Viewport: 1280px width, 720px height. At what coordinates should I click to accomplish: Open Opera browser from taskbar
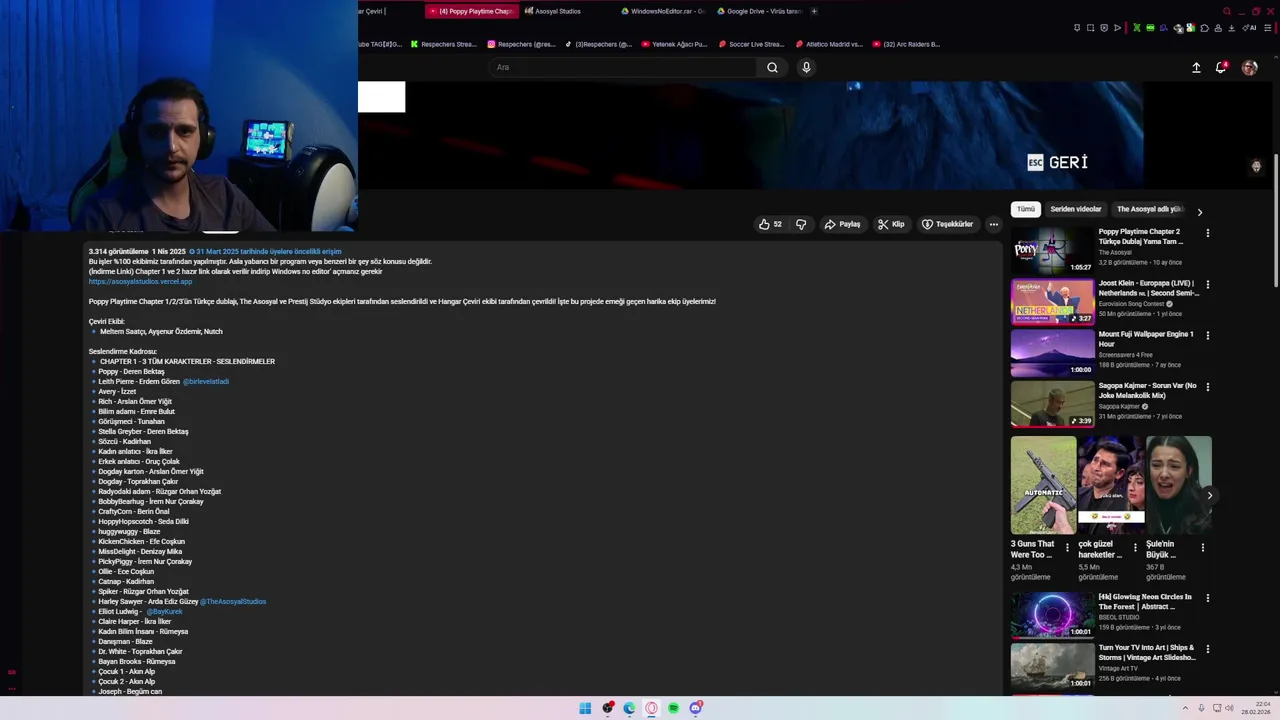(651, 708)
